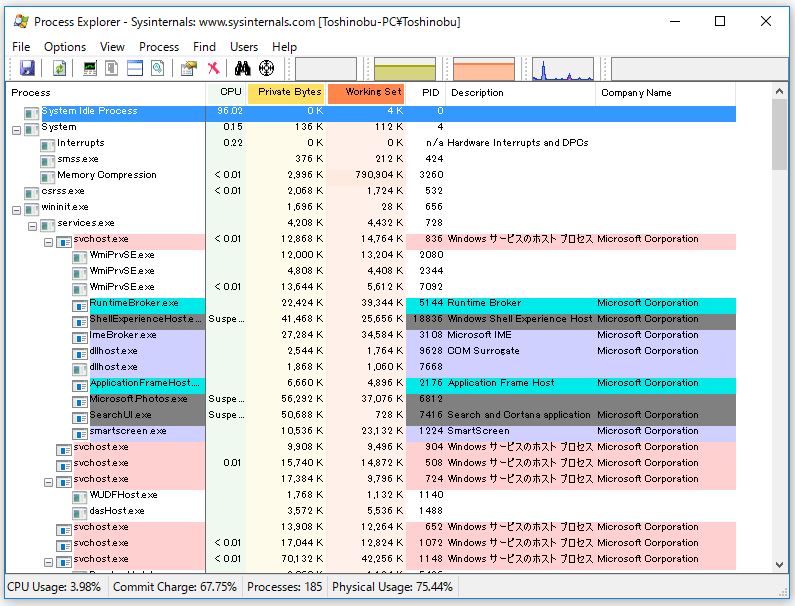795x606 pixels.
Task: Collapse svchost.exe PID 1148 node
Action: pos(48,562)
